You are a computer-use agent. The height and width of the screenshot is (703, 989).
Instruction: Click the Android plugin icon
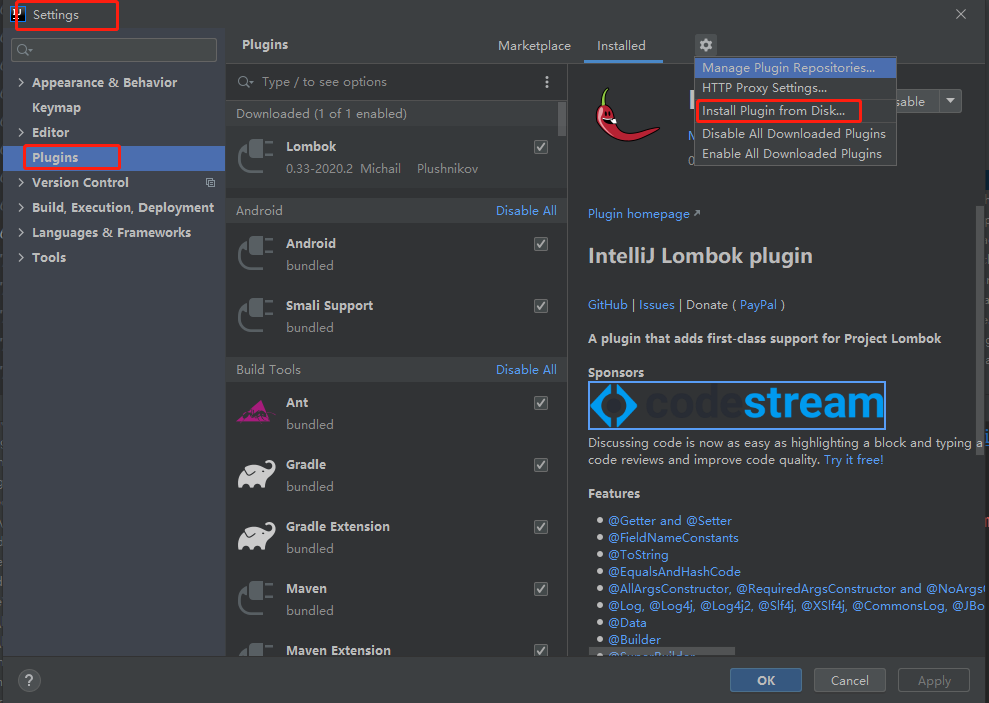tap(256, 253)
